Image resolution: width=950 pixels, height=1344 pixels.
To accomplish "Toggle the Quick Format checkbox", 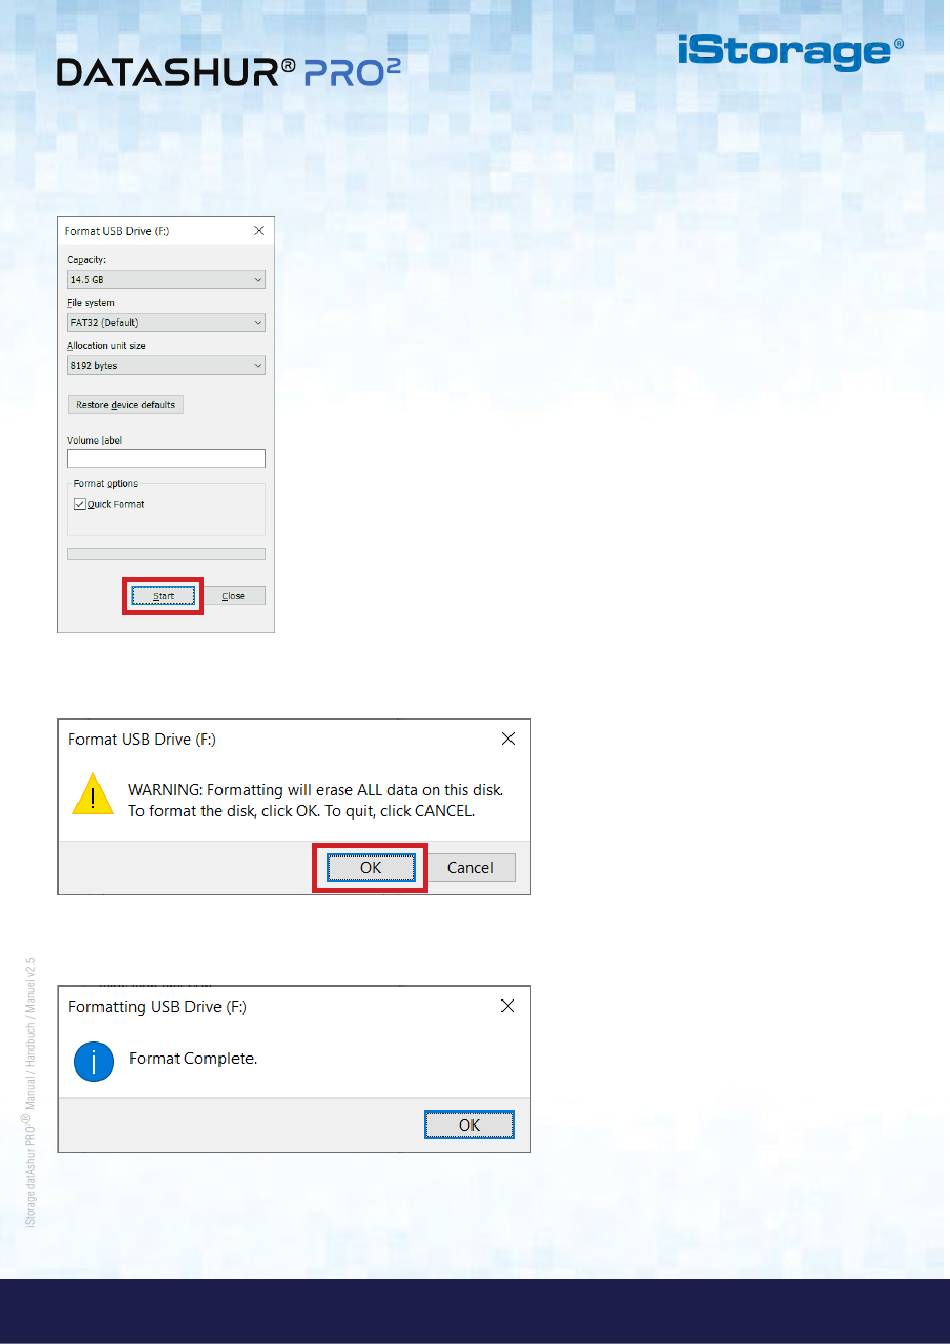I will 80,504.
